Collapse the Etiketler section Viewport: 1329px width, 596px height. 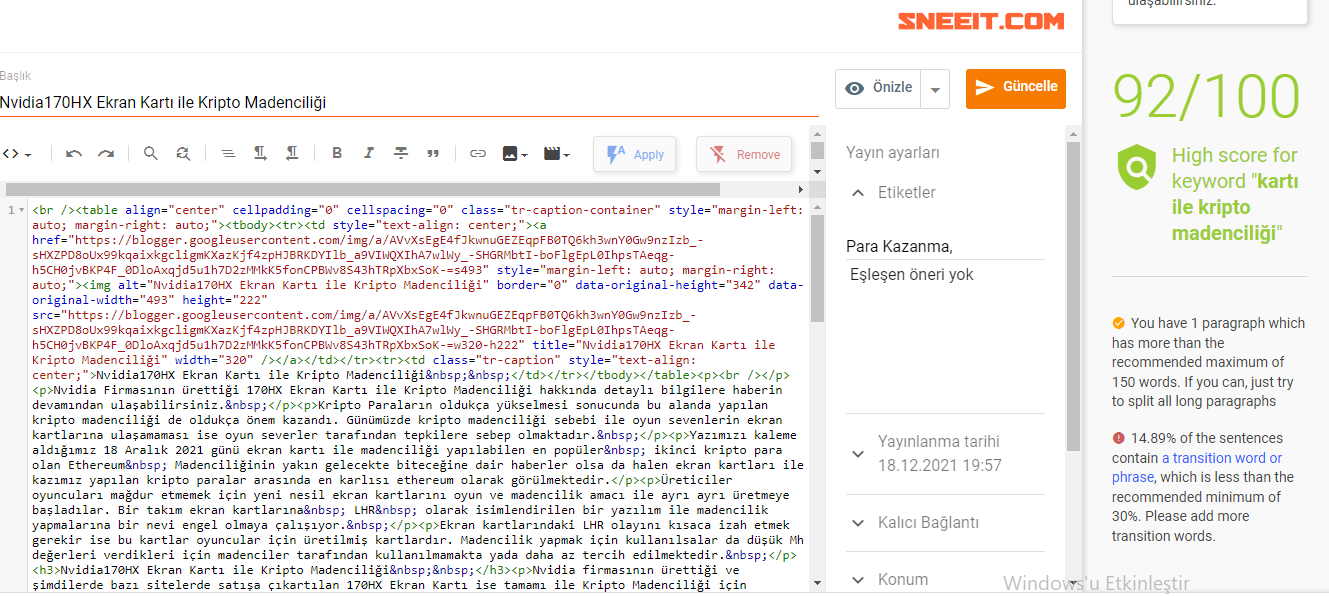coord(857,193)
